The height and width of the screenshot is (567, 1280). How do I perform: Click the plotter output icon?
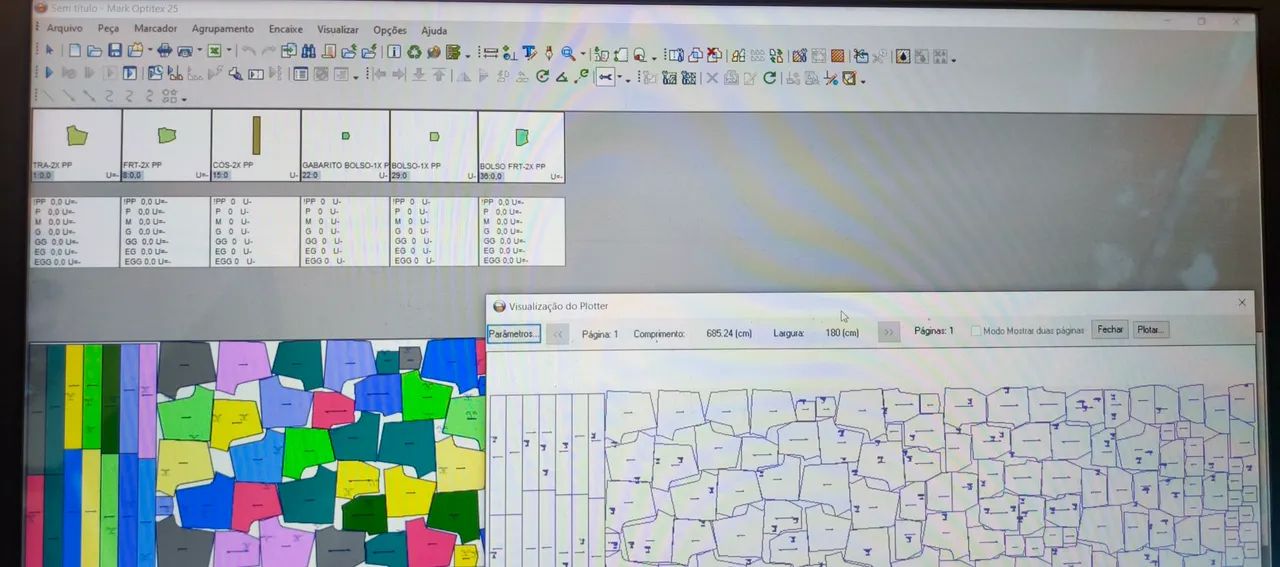pyautogui.click(x=165, y=50)
